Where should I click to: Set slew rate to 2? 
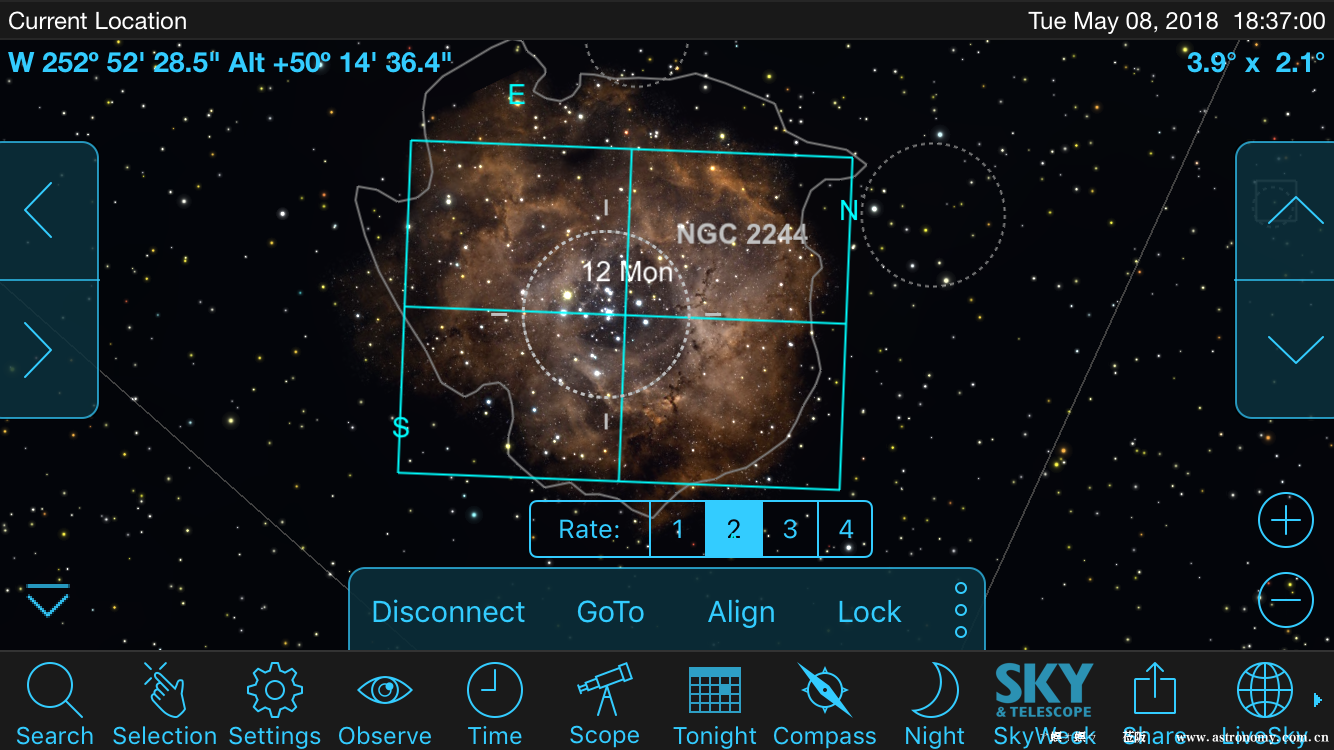coord(734,529)
